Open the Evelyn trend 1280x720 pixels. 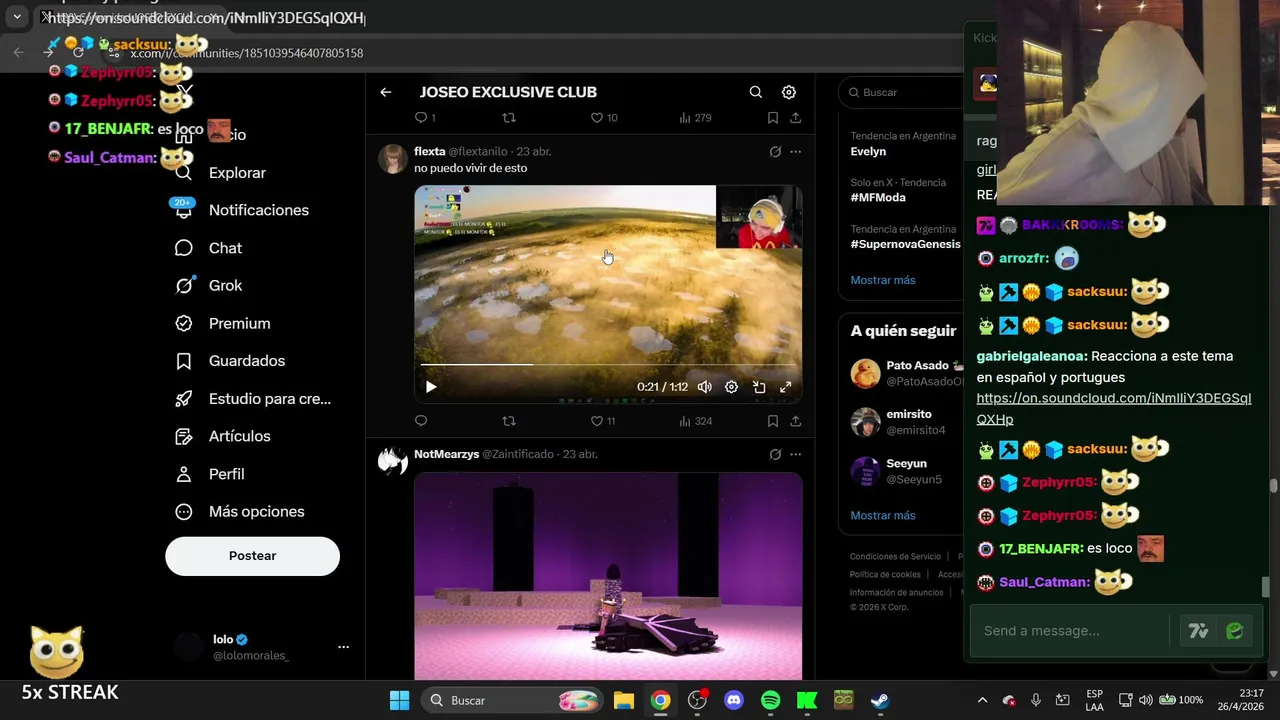coord(868,151)
